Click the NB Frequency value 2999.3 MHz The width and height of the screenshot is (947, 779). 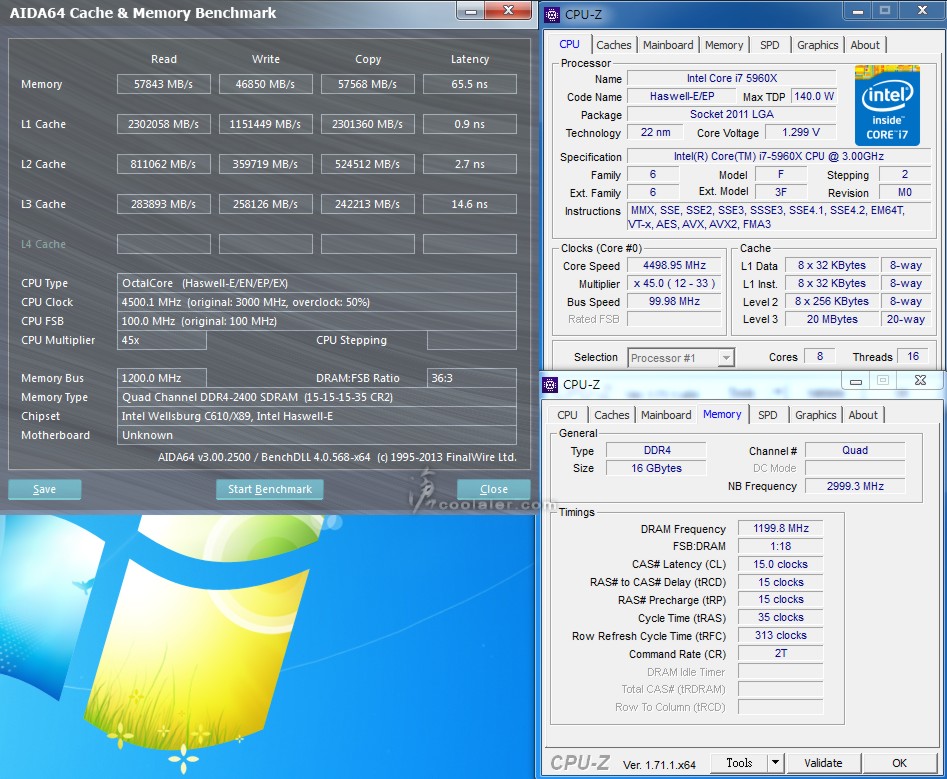(x=855, y=486)
